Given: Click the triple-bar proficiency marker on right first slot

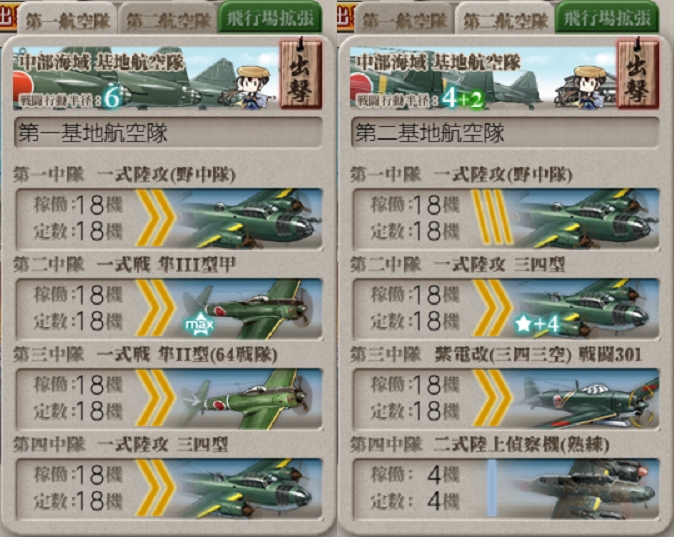Looking at the screenshot, I should 492,218.
